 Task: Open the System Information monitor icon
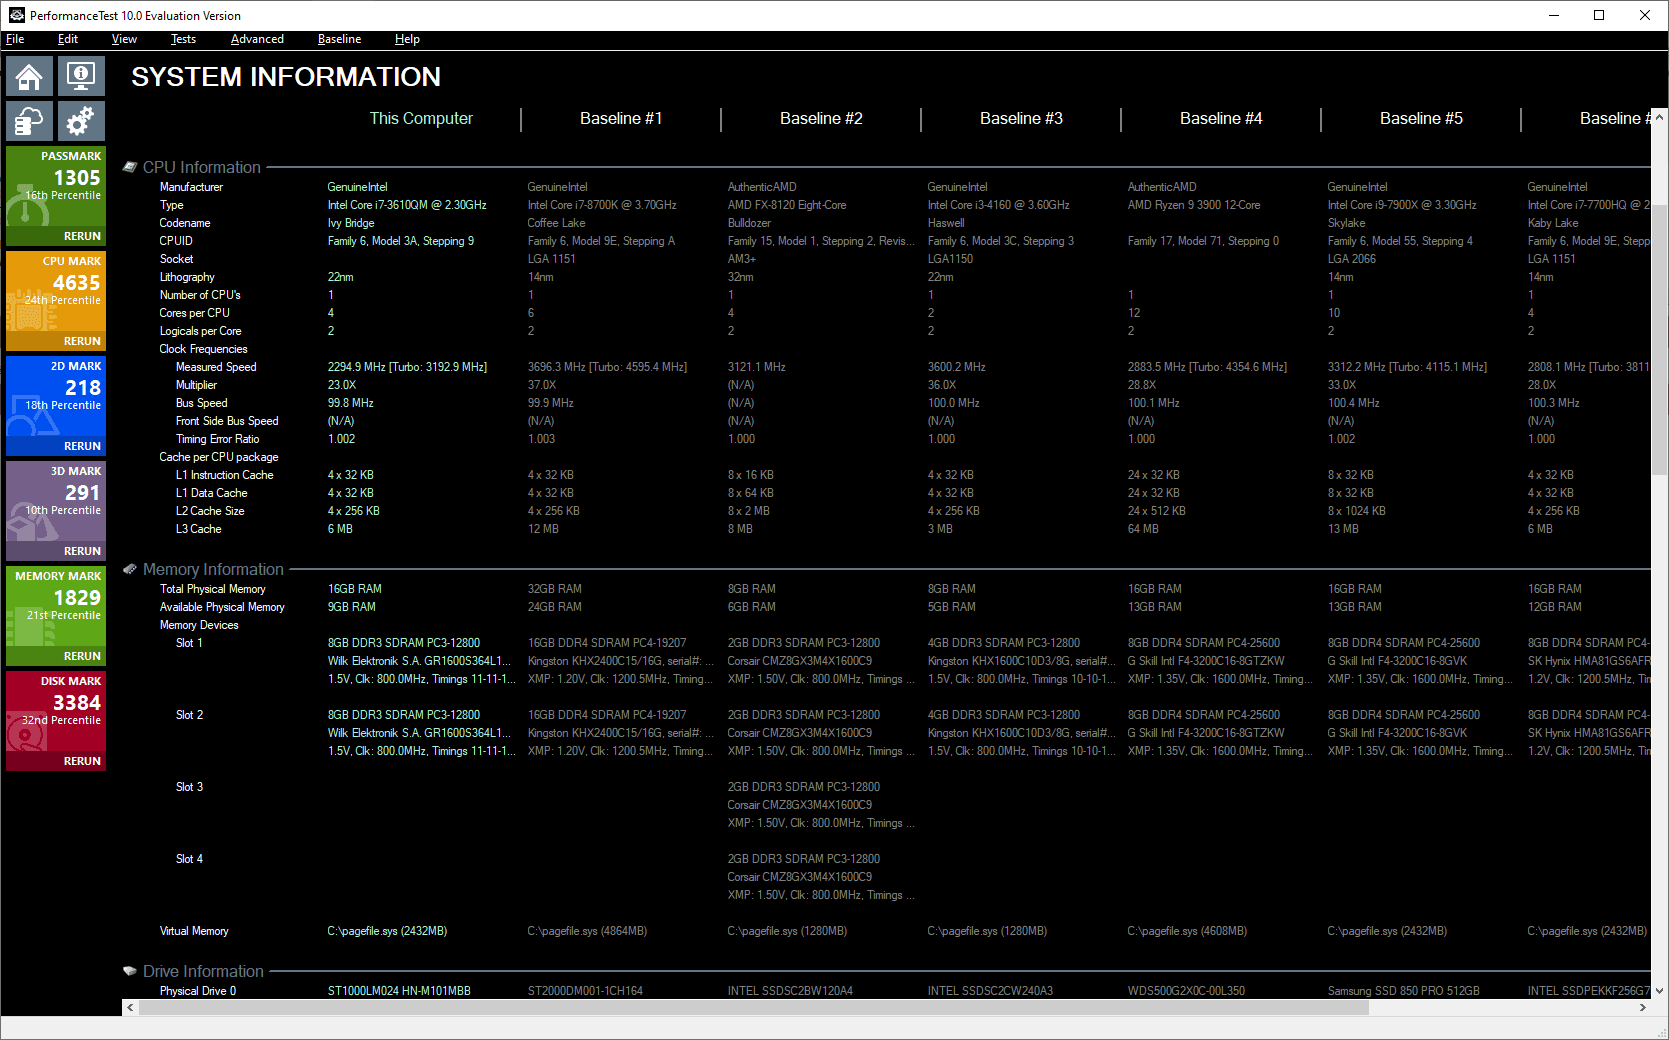click(x=80, y=76)
